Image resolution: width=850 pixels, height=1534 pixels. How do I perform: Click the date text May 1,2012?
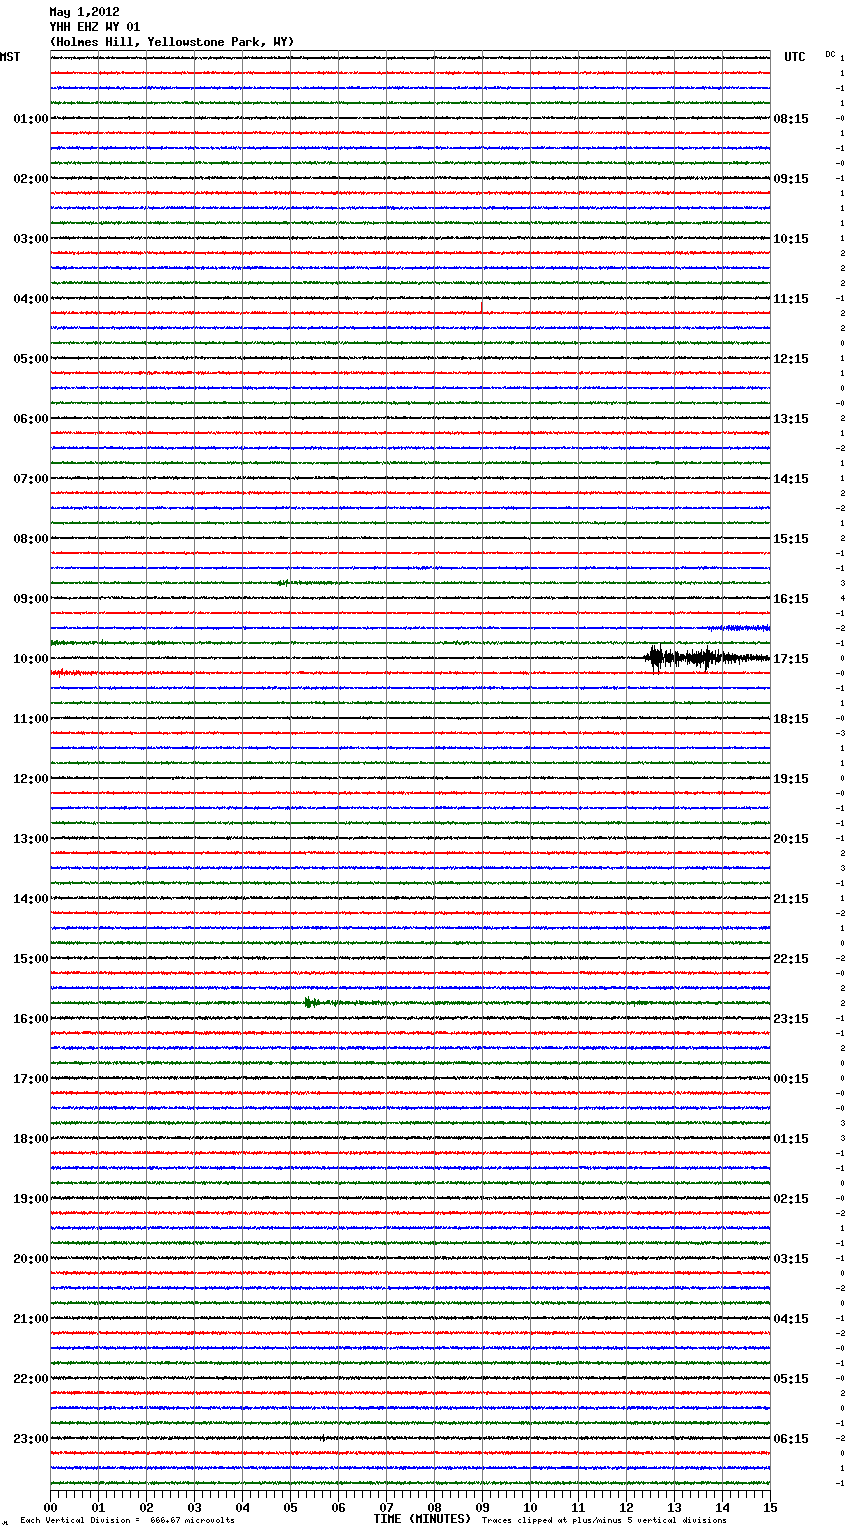click(x=84, y=12)
